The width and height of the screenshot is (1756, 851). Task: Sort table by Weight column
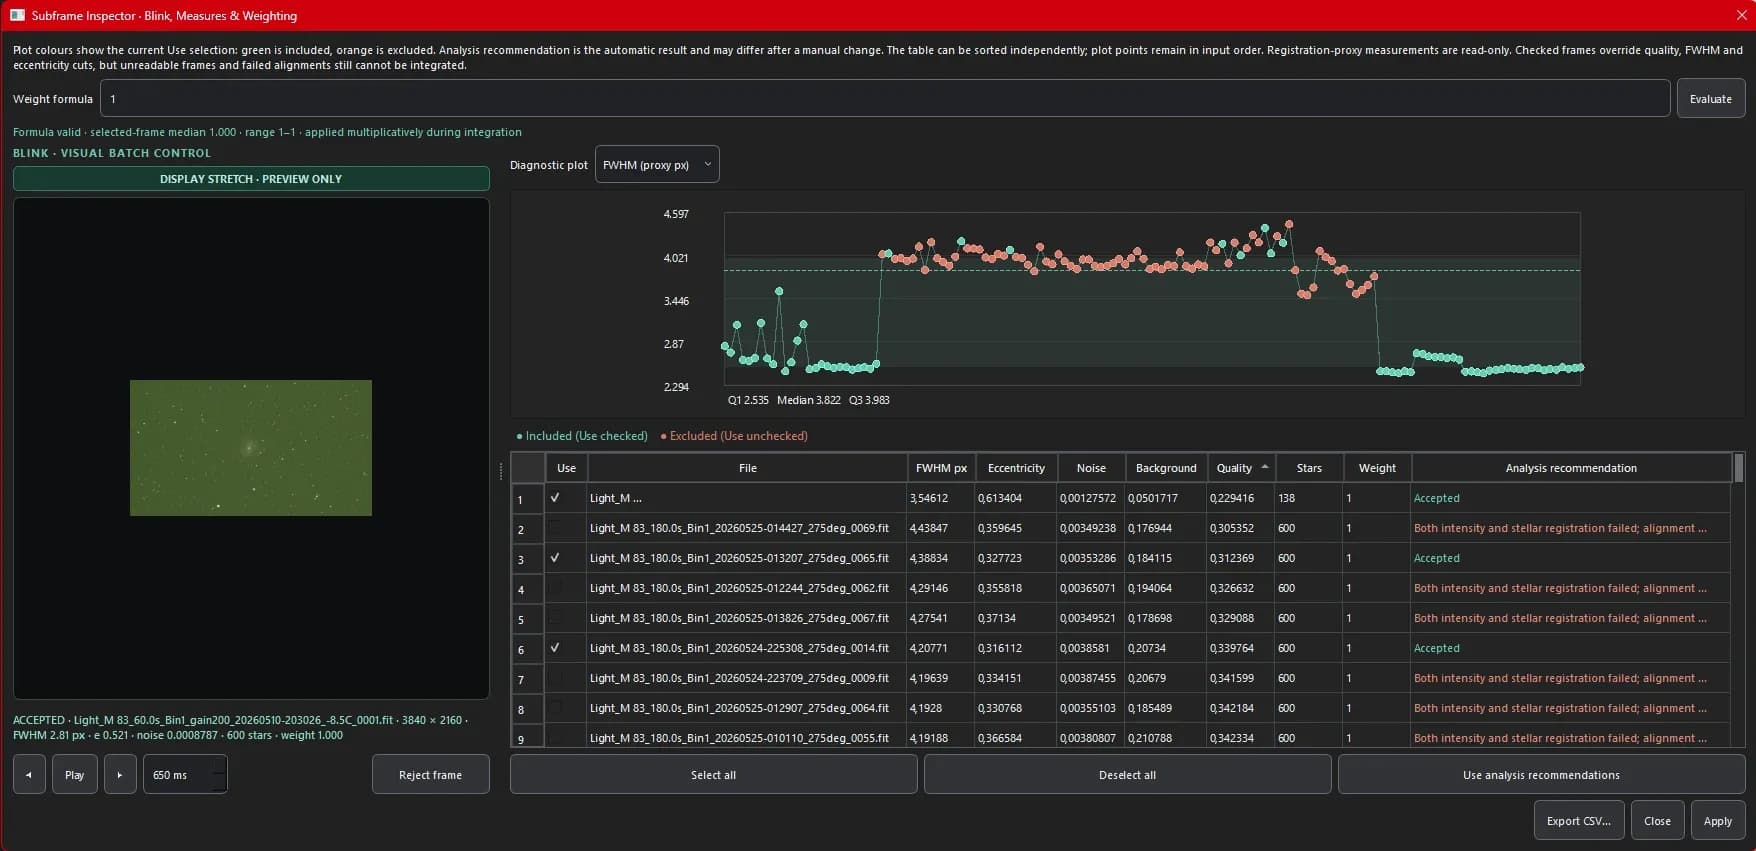click(x=1377, y=468)
